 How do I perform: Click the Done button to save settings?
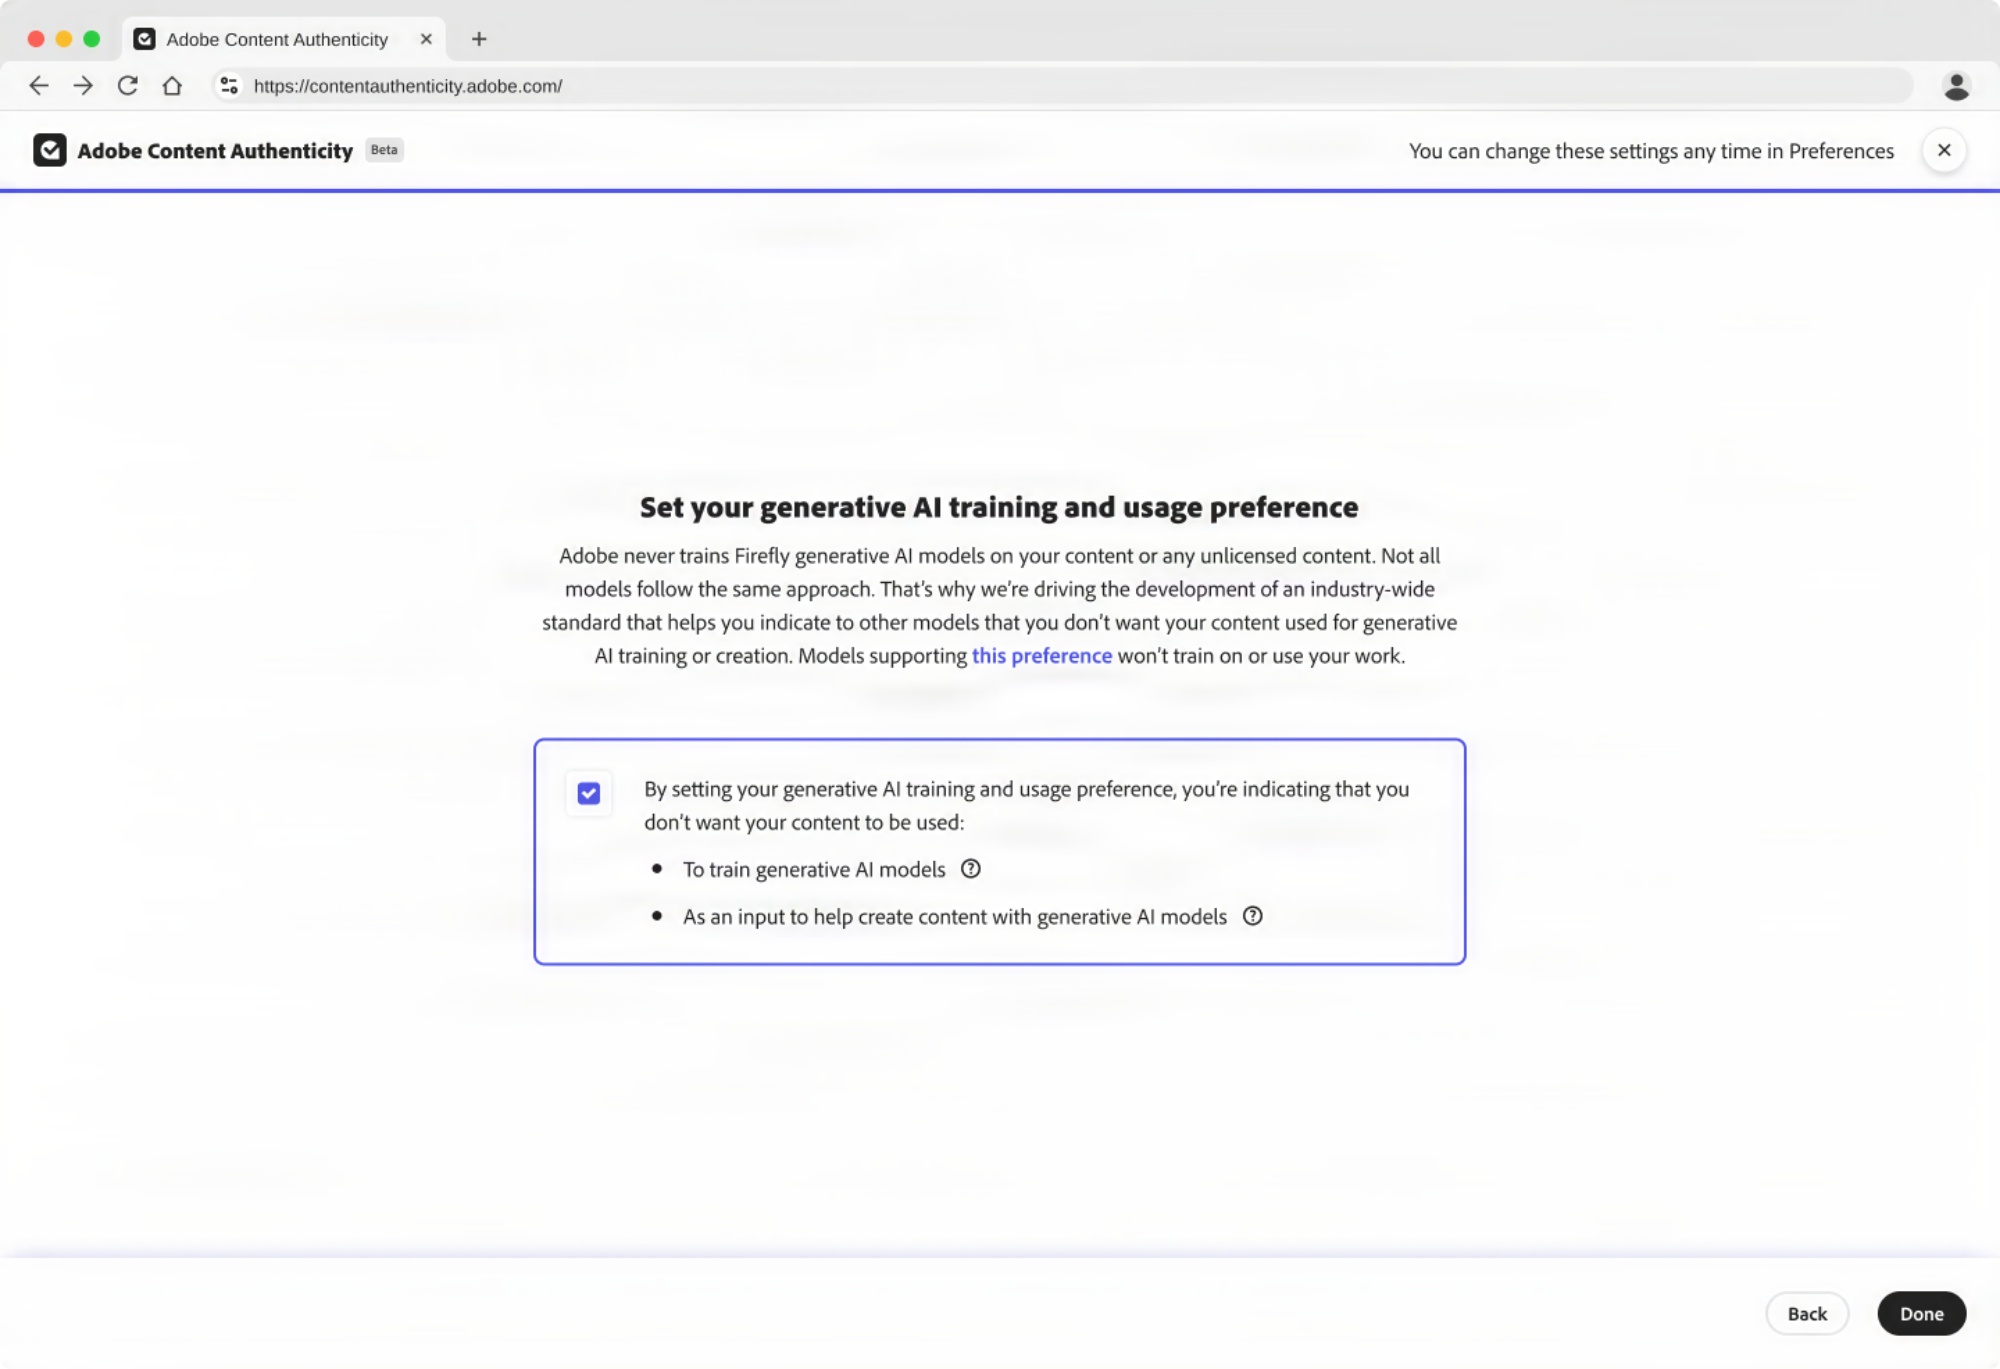pos(1921,1313)
